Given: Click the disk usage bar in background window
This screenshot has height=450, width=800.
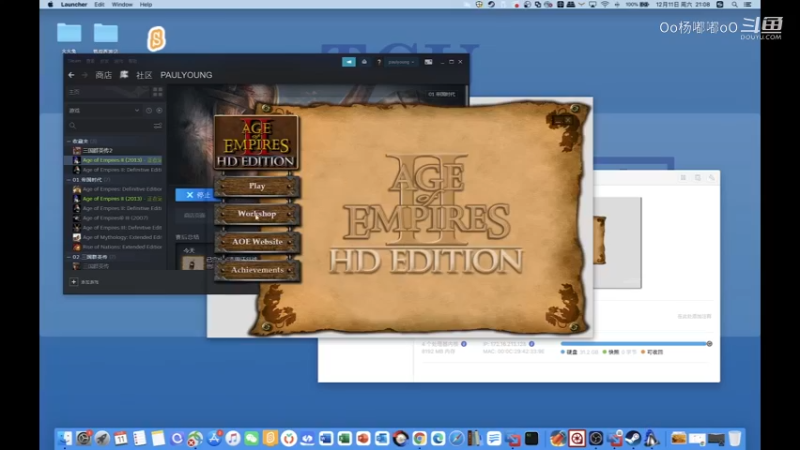Looking at the screenshot, I should pyautogui.click(x=636, y=344).
